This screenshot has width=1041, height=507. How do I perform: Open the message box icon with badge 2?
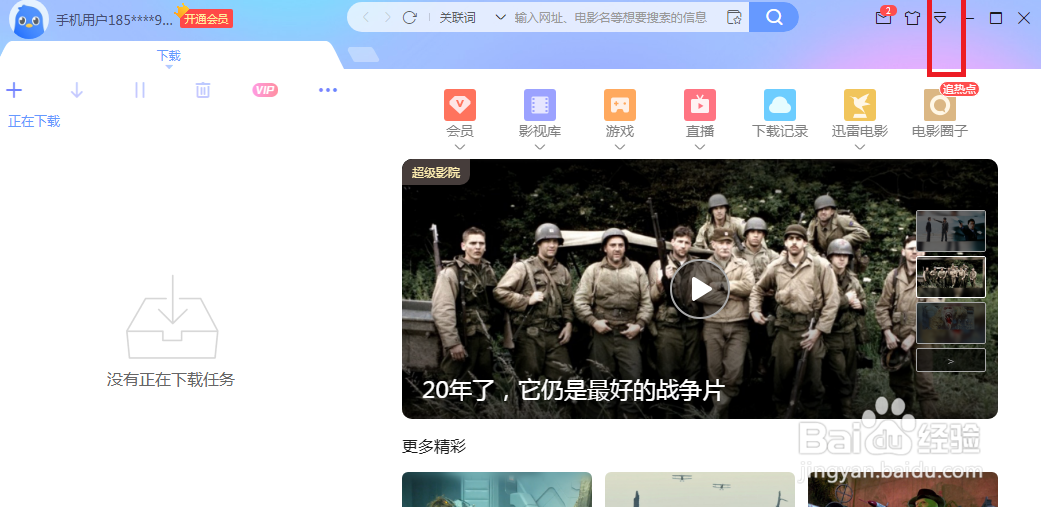pyautogui.click(x=884, y=17)
